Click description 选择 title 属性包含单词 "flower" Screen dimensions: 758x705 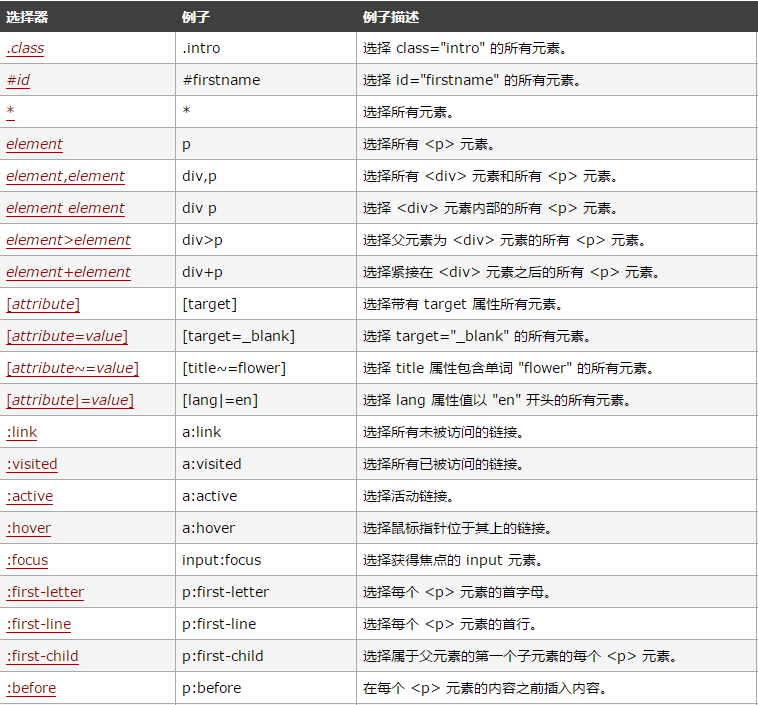[467, 368]
